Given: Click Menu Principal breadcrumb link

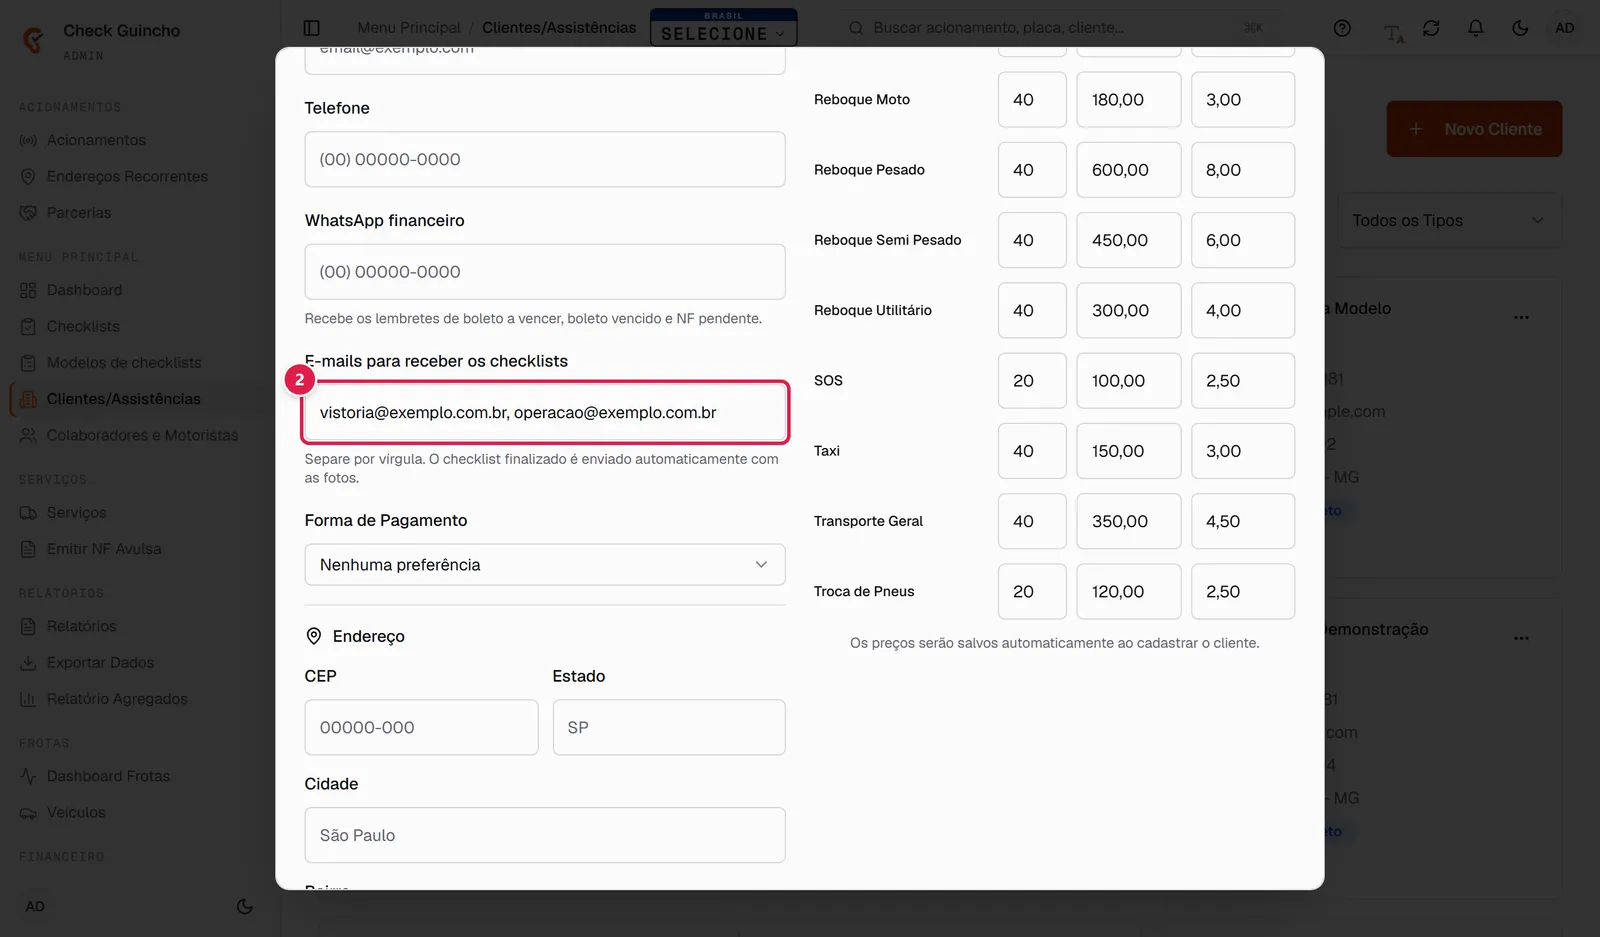Looking at the screenshot, I should [409, 27].
